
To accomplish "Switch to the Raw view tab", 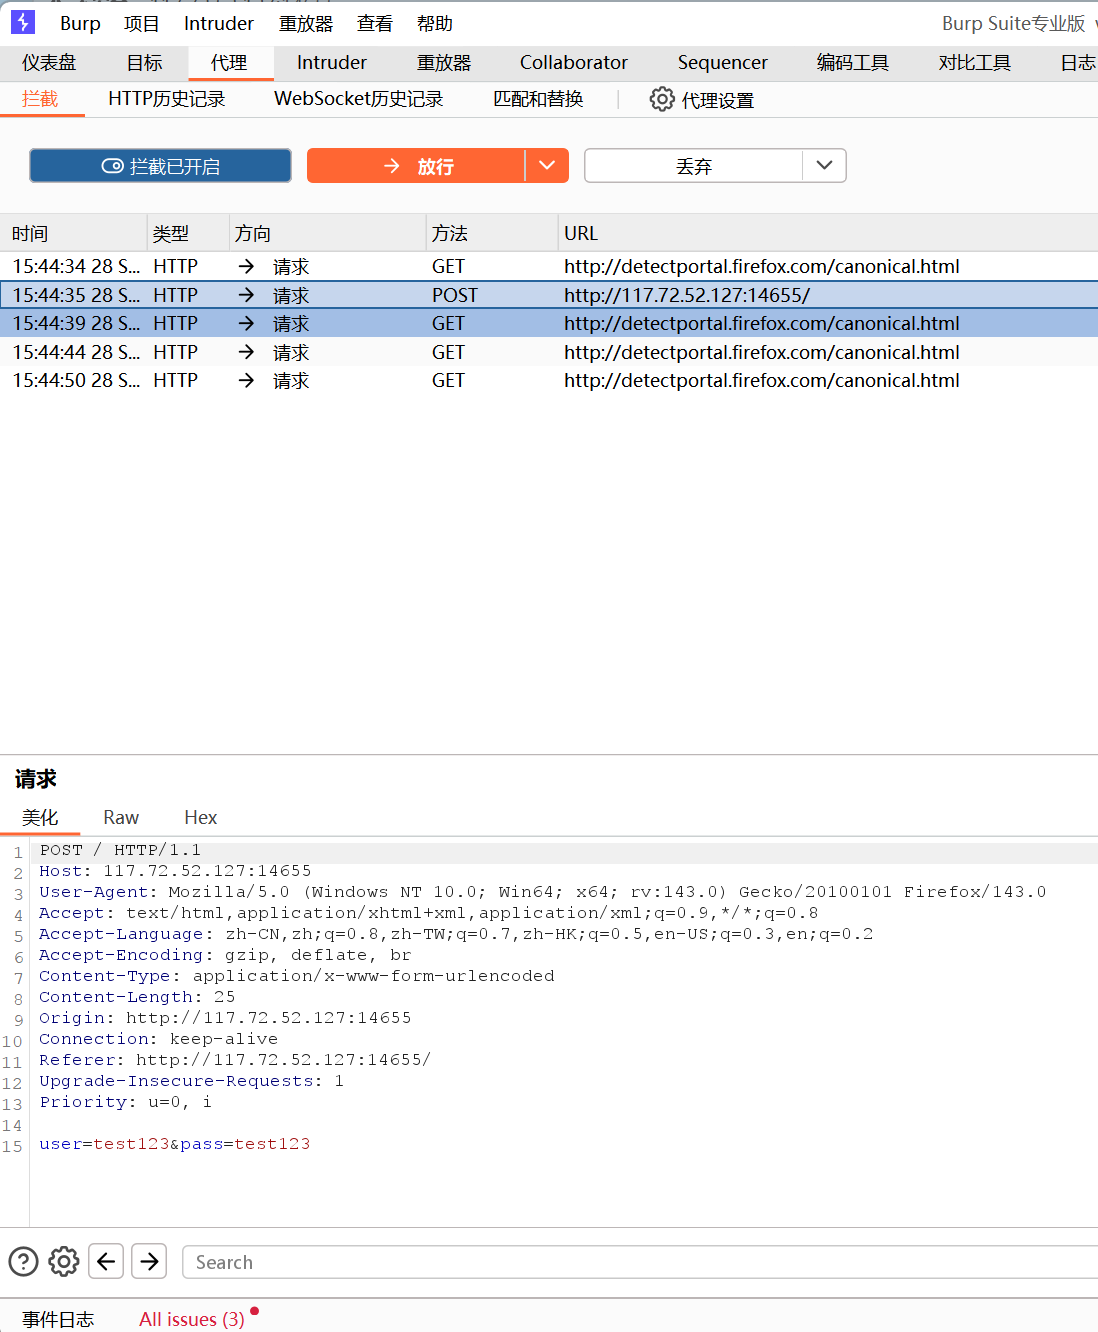I will pos(121,817).
